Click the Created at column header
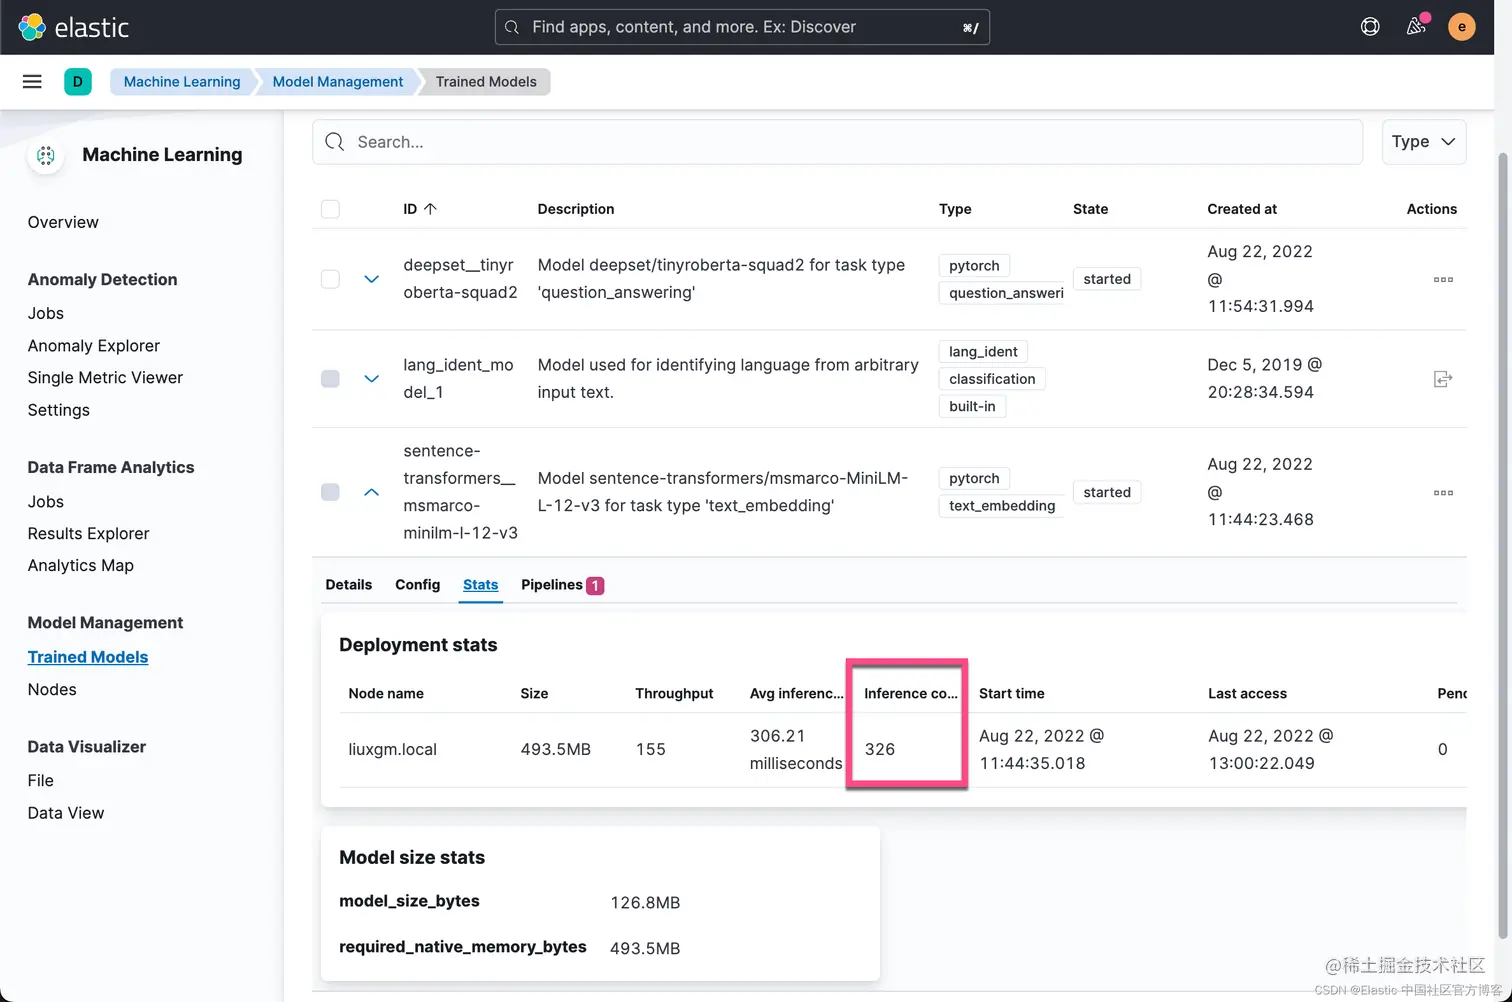Viewport: 1512px width, 1002px height. tap(1242, 209)
